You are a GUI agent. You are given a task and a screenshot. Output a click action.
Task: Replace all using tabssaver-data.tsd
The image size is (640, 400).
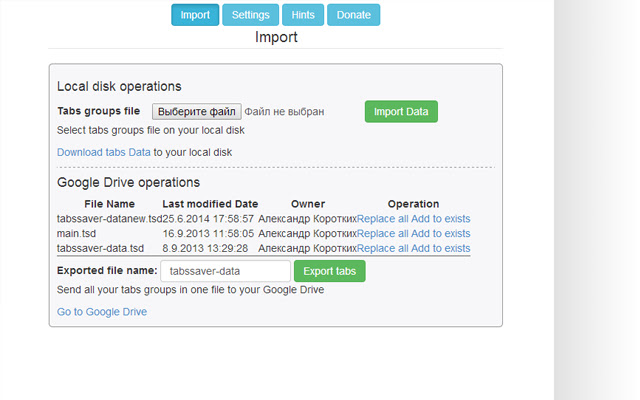[381, 248]
